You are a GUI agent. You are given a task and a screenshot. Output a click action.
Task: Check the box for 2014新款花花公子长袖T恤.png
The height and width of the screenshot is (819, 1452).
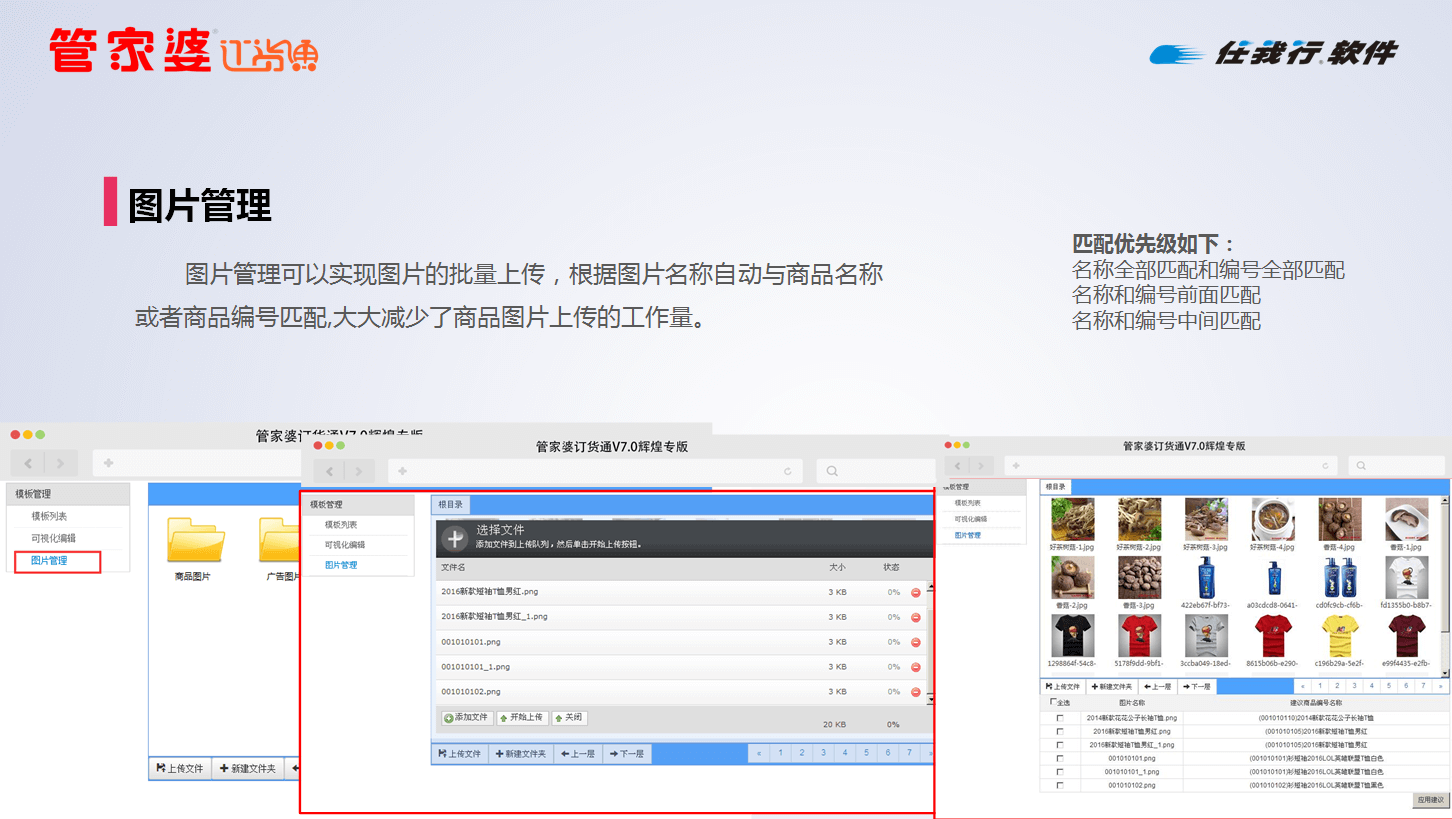pyautogui.click(x=1060, y=718)
